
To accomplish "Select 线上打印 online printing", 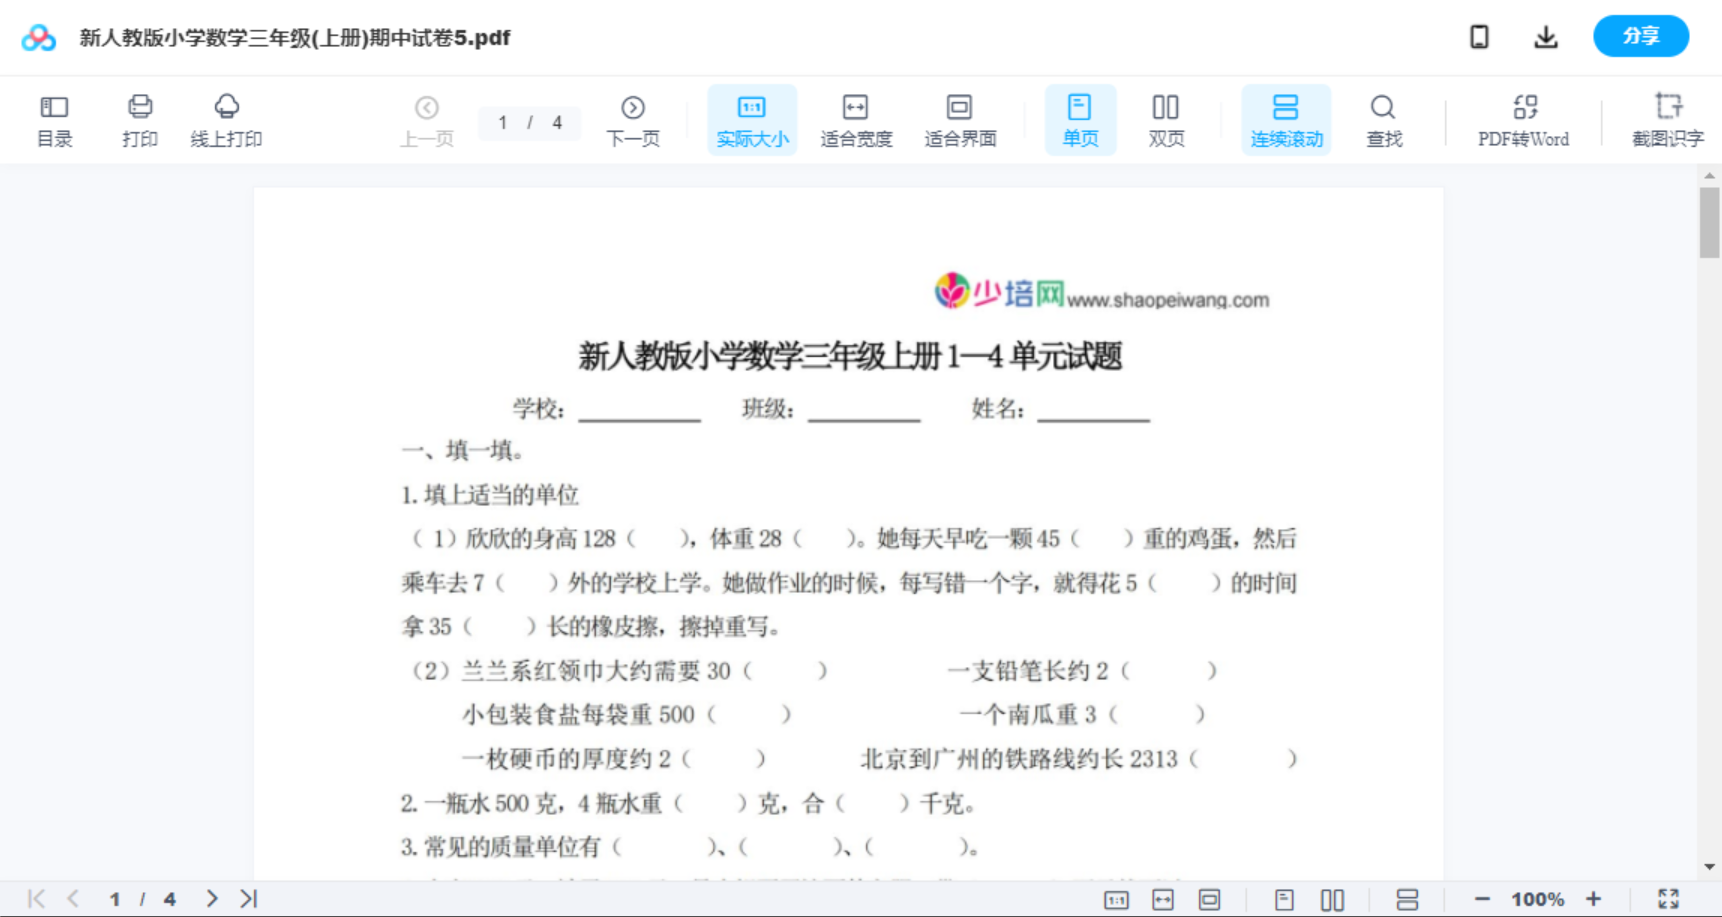I will tap(227, 119).
